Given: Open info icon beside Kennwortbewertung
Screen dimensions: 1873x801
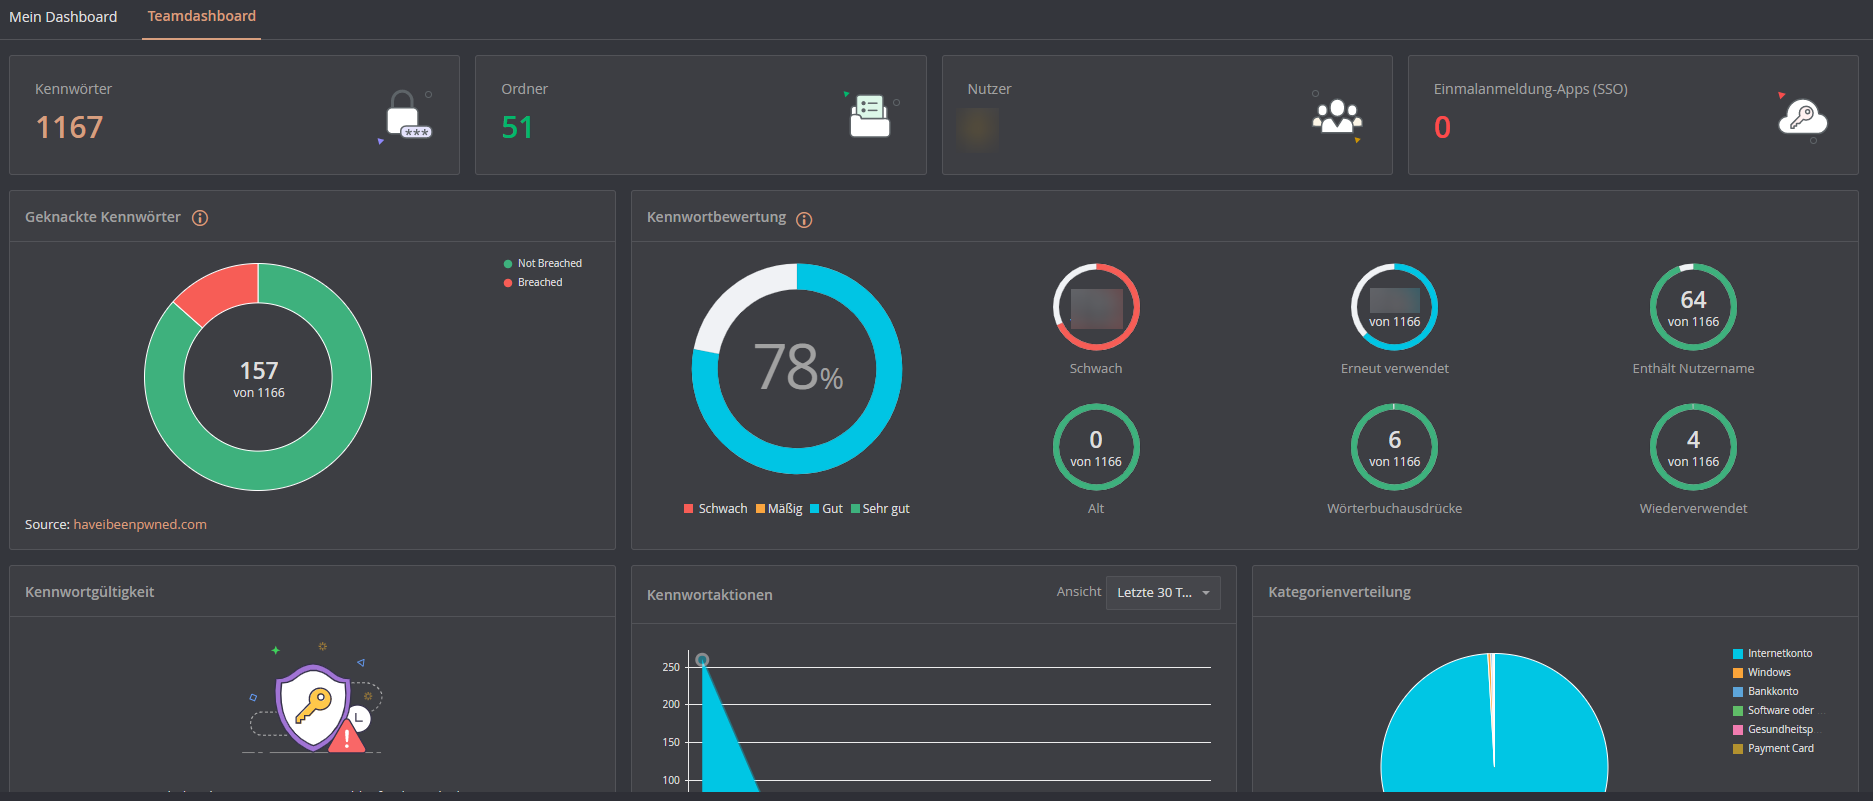Looking at the screenshot, I should 804,220.
